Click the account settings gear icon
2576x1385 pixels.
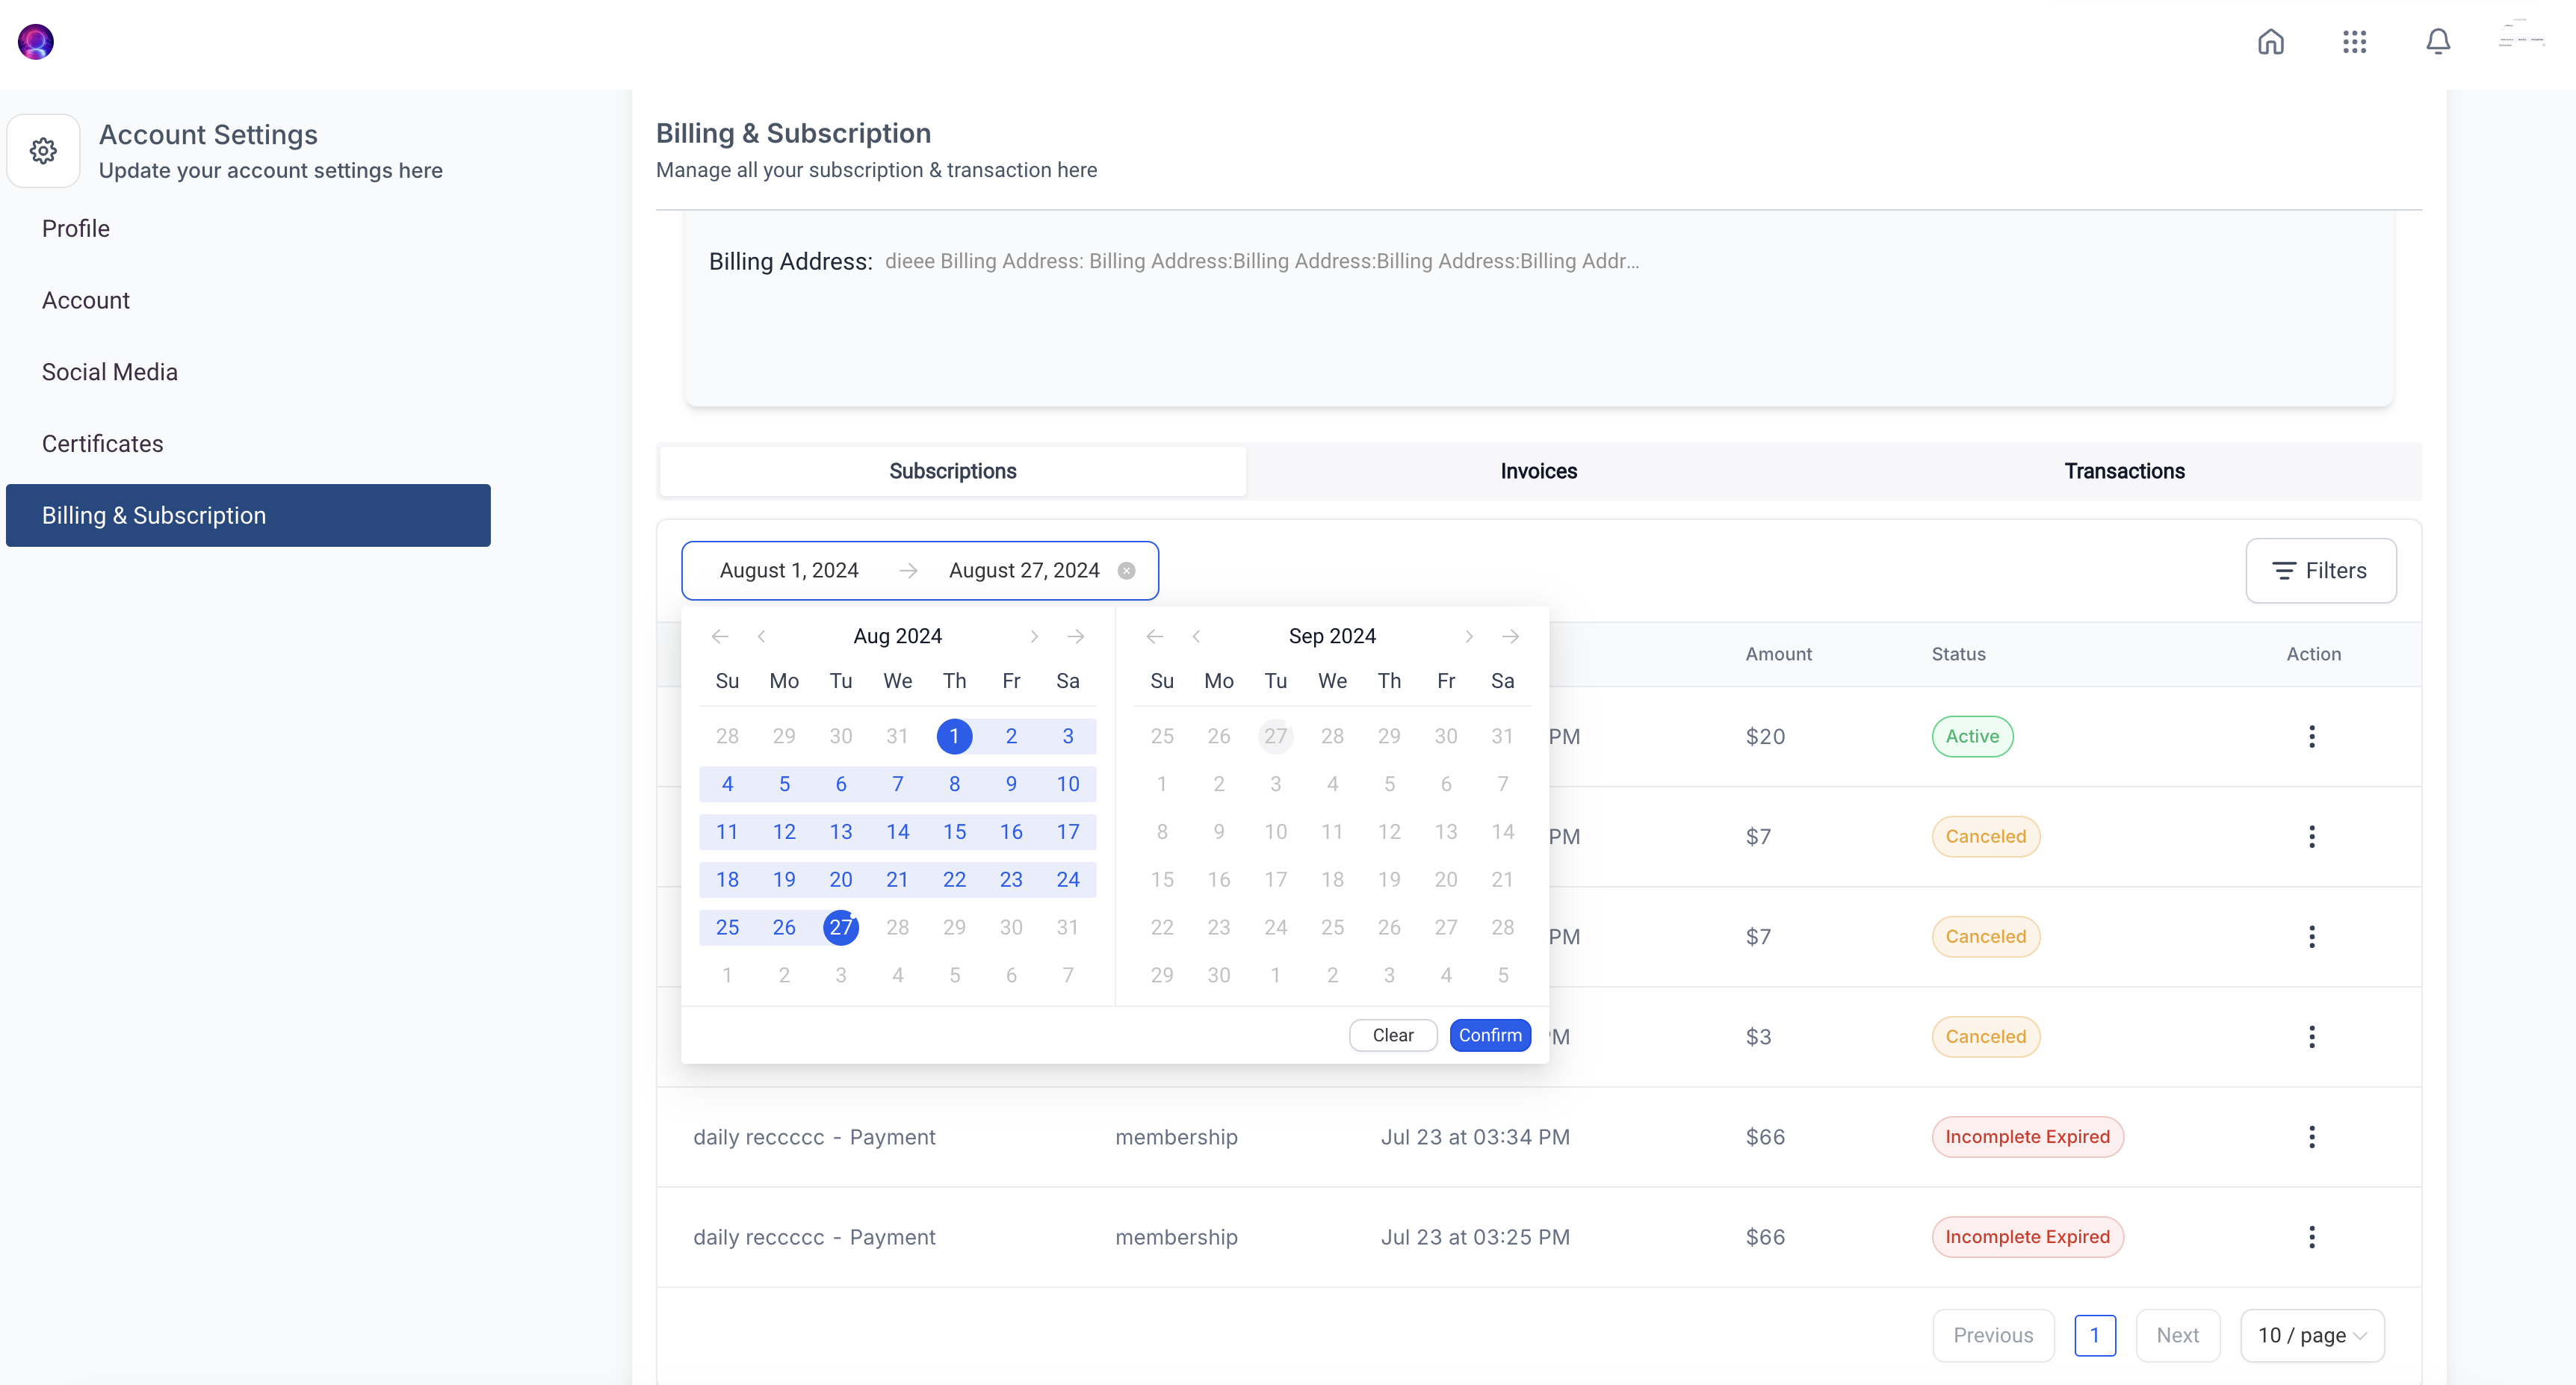point(43,151)
